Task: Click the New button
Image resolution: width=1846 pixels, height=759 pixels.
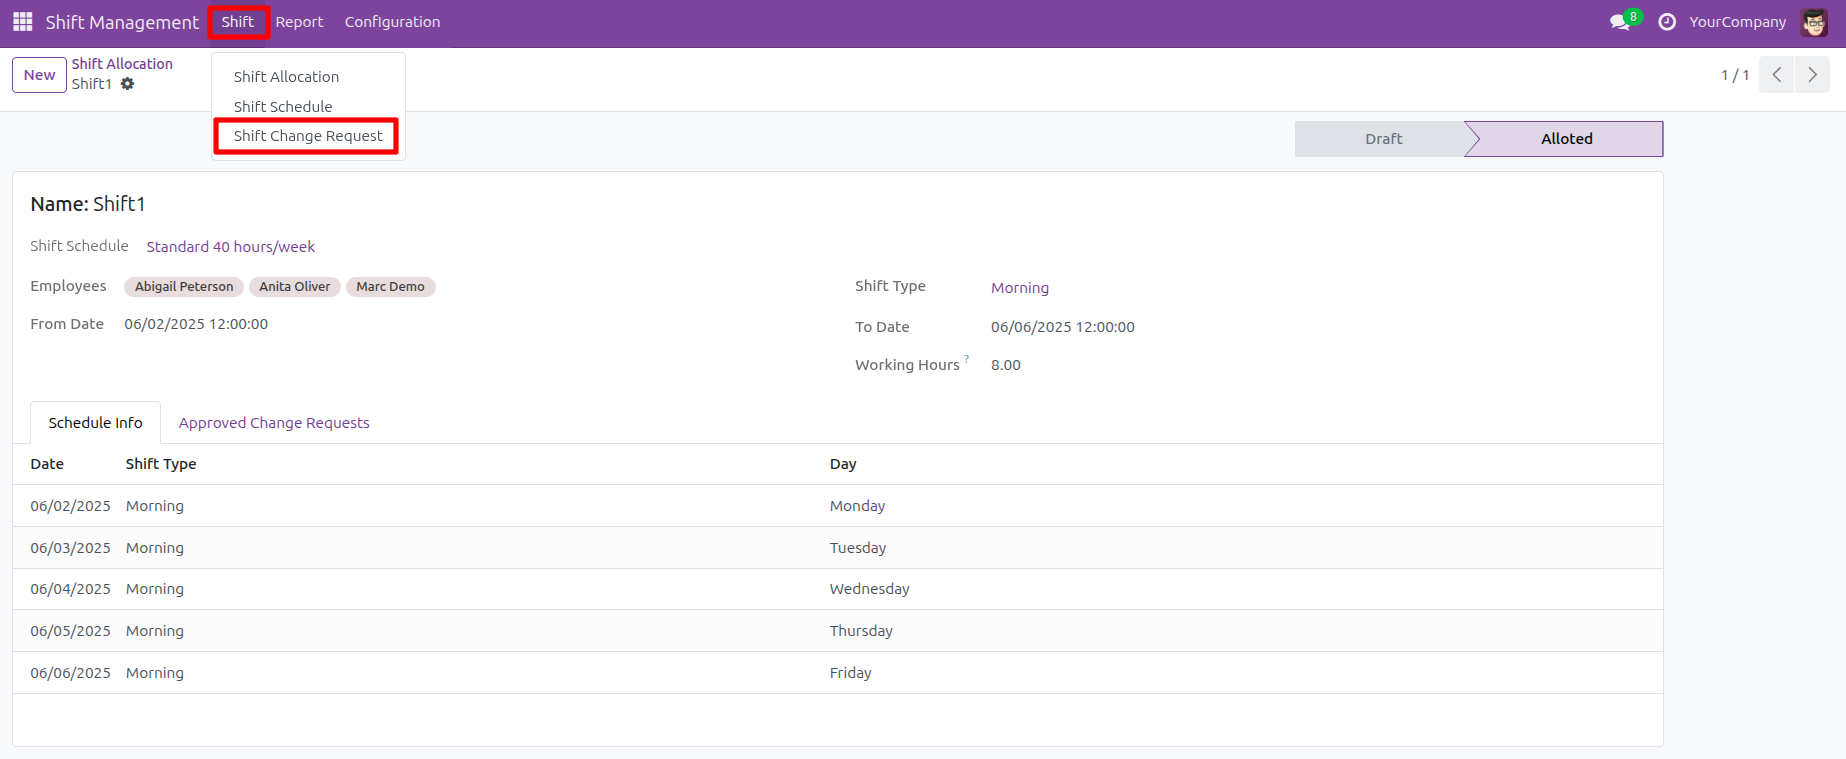Action: [x=39, y=75]
